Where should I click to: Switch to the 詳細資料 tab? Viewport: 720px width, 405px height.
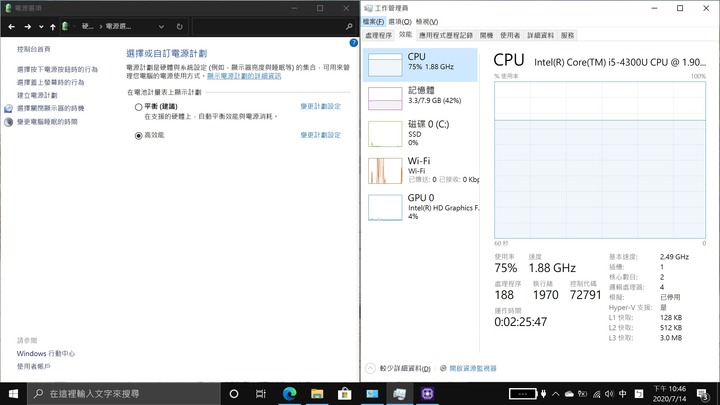tap(540, 35)
